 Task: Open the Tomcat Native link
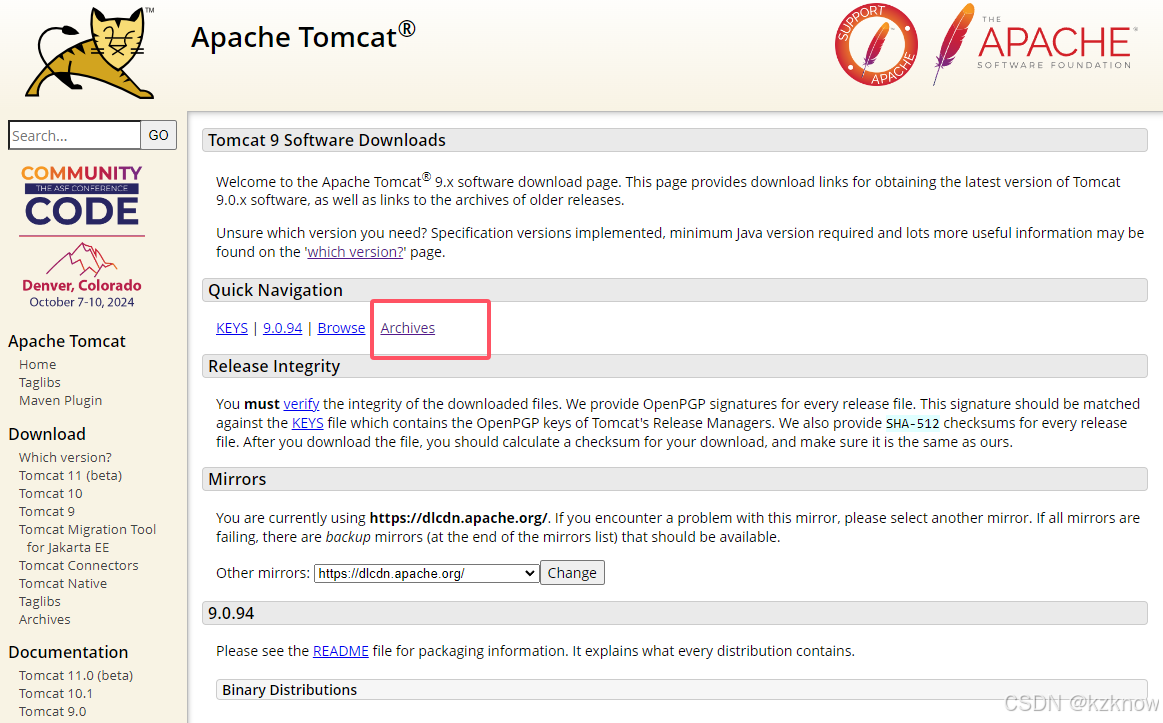(63, 584)
